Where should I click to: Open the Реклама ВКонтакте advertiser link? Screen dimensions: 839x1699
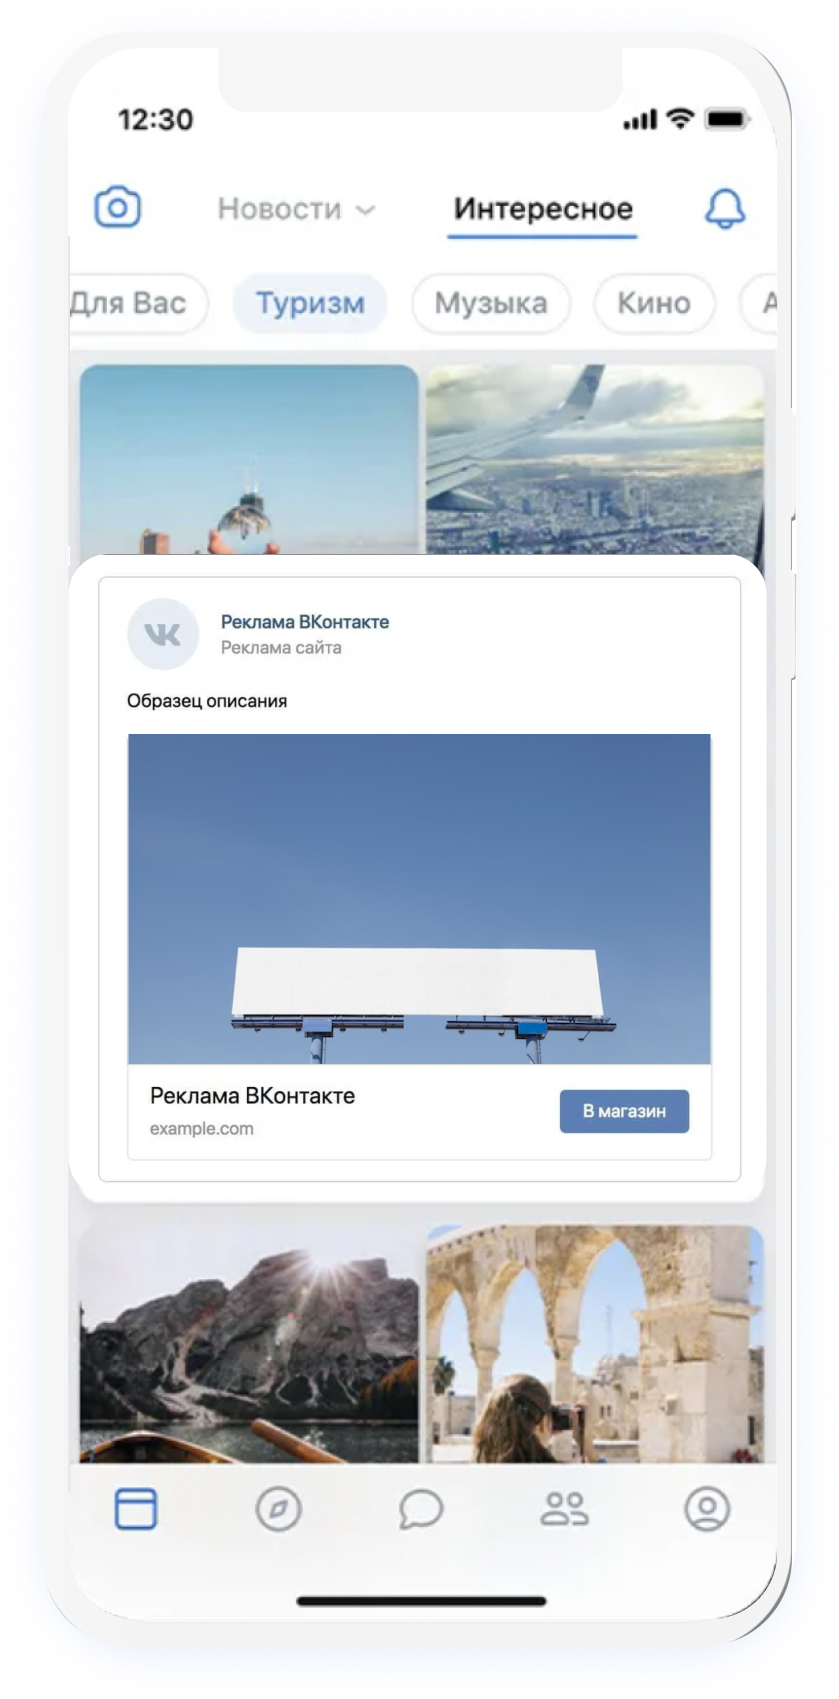click(305, 621)
